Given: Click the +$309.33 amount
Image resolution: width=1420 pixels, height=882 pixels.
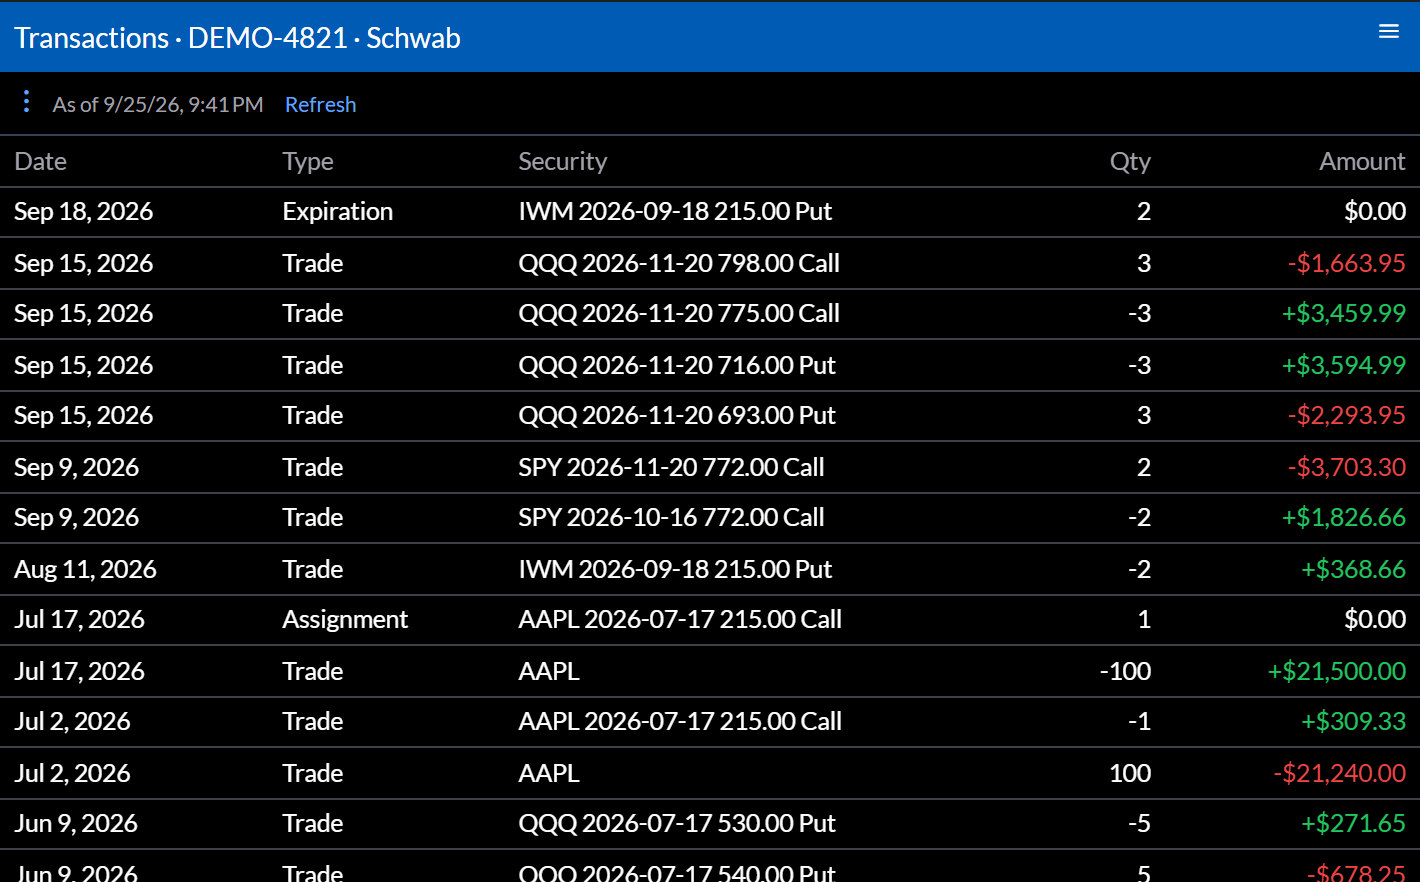Looking at the screenshot, I should tap(1353, 721).
